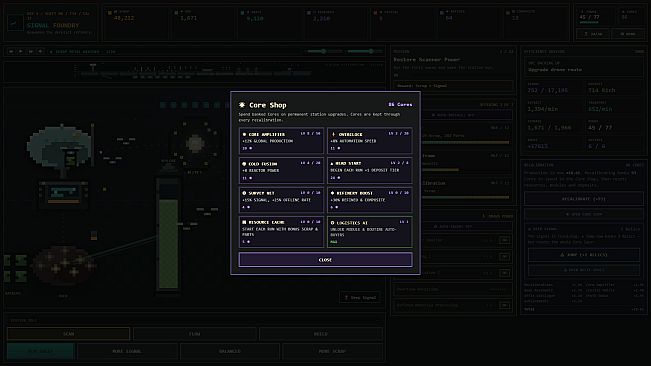Viewport: 651px width, 366px height.
Task: Click the Core Amplifier upgrade icon
Action: 244,134
